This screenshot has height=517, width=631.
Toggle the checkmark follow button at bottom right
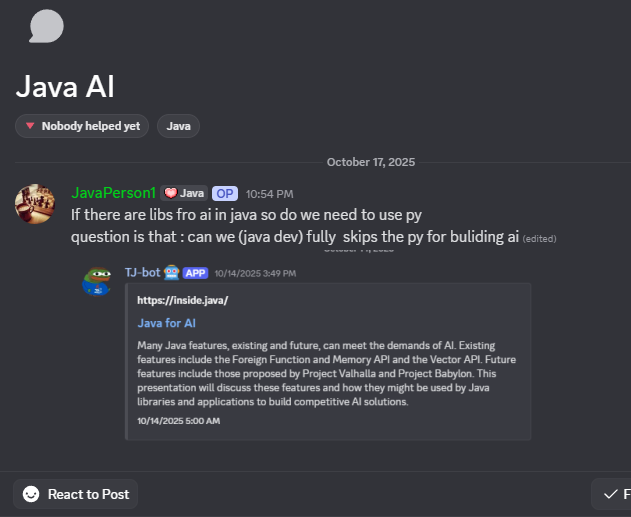click(x=611, y=494)
